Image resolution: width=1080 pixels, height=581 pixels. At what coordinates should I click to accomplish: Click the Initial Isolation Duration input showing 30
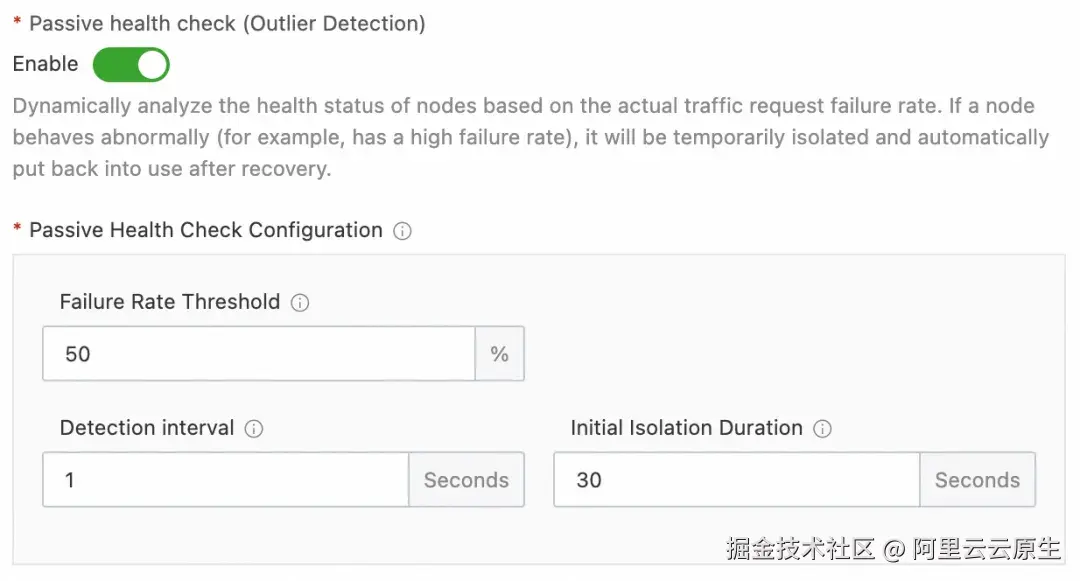click(x=736, y=480)
